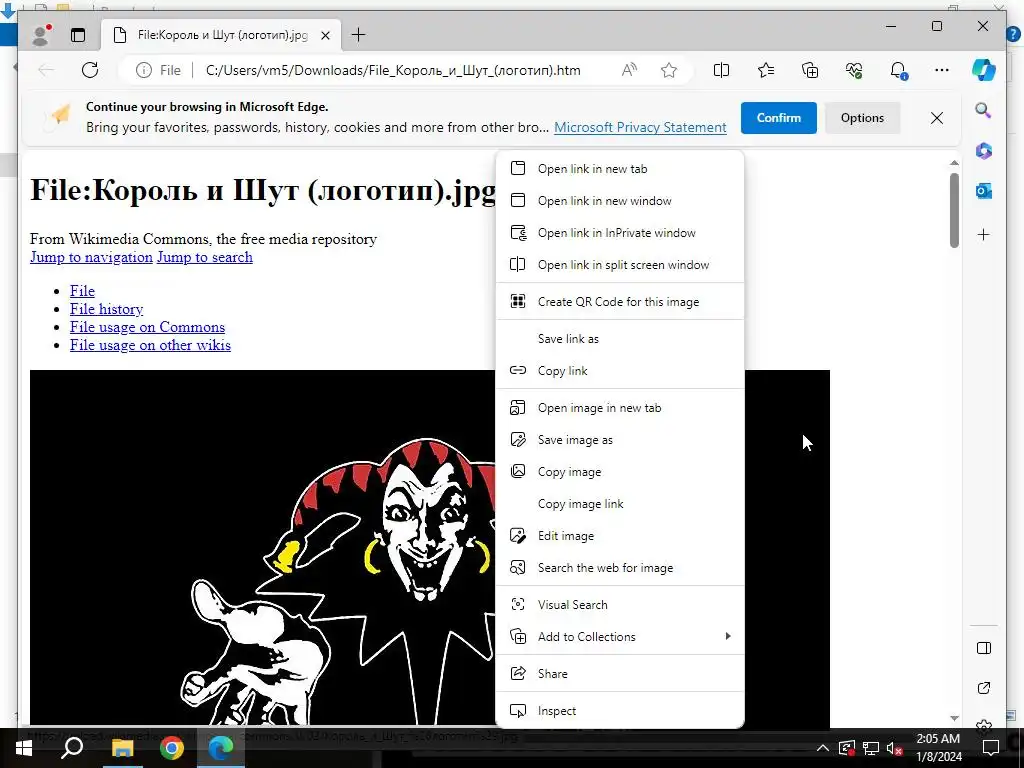Open Settings and more ellipsis
Screen dimensions: 1024x768
coord(942,70)
